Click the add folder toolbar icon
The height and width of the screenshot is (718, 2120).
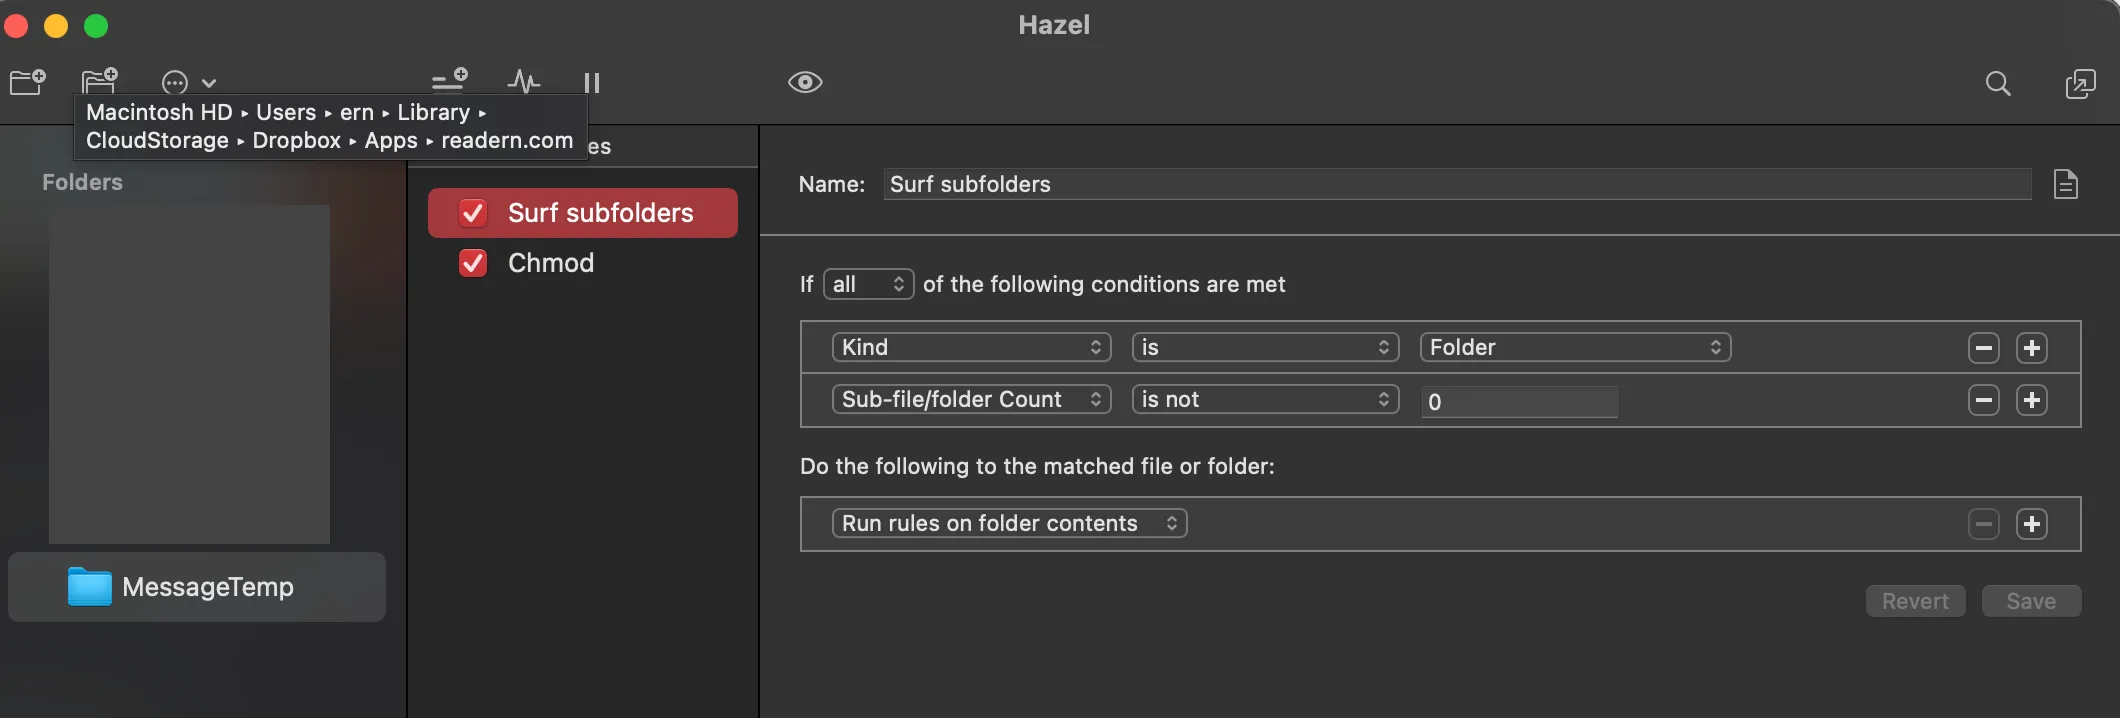(x=28, y=82)
